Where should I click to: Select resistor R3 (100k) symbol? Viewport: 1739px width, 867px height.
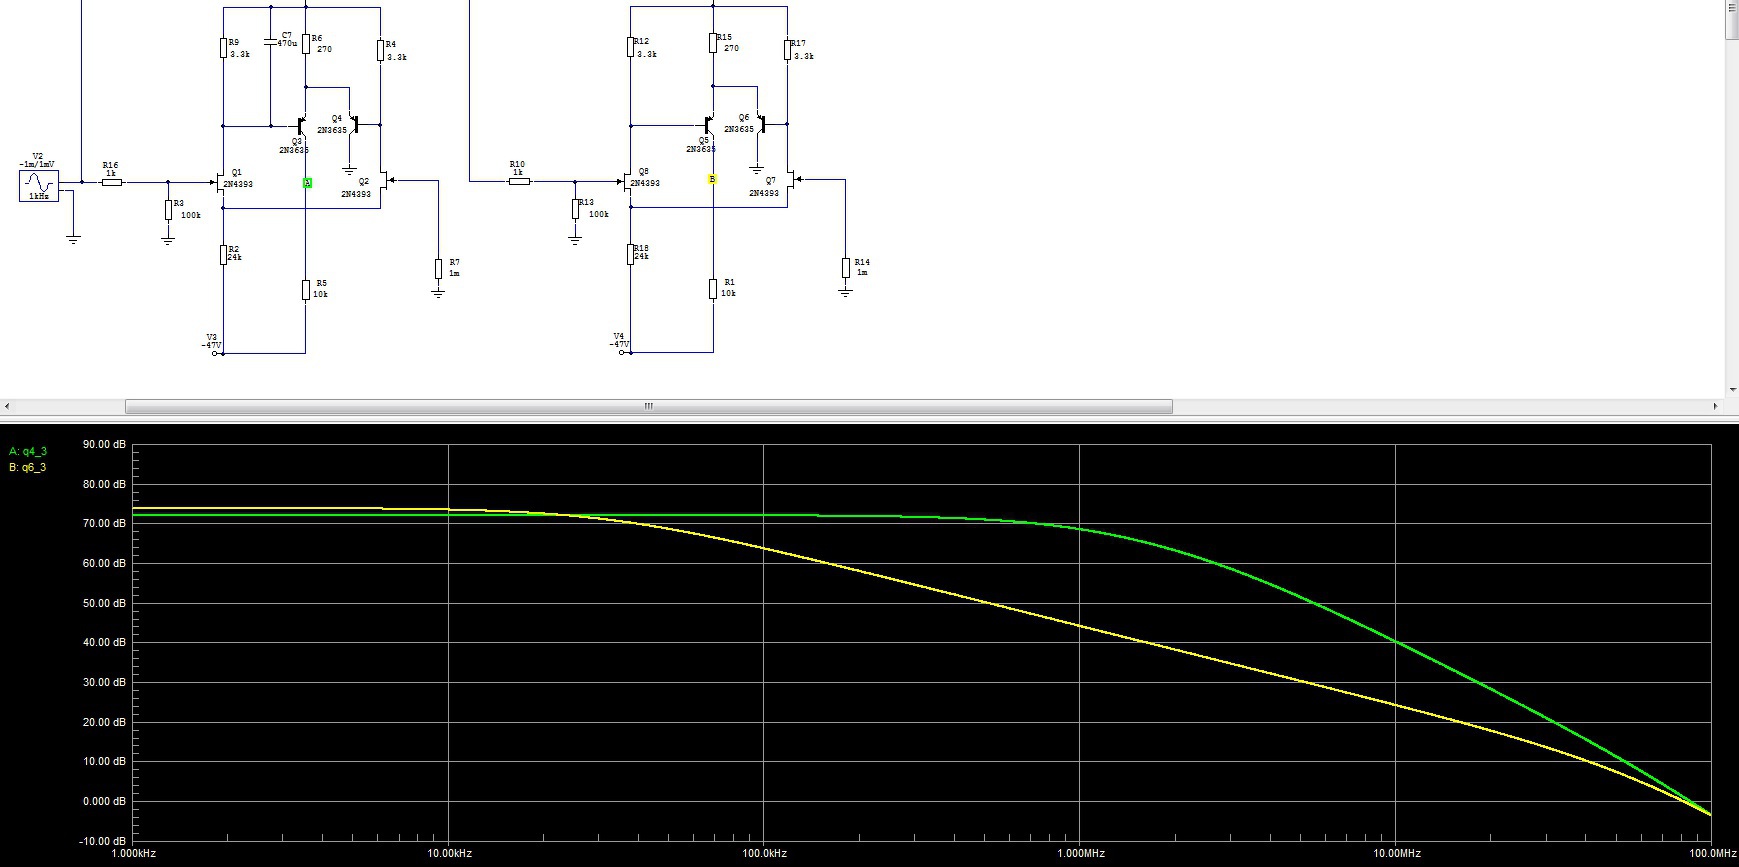(x=168, y=210)
